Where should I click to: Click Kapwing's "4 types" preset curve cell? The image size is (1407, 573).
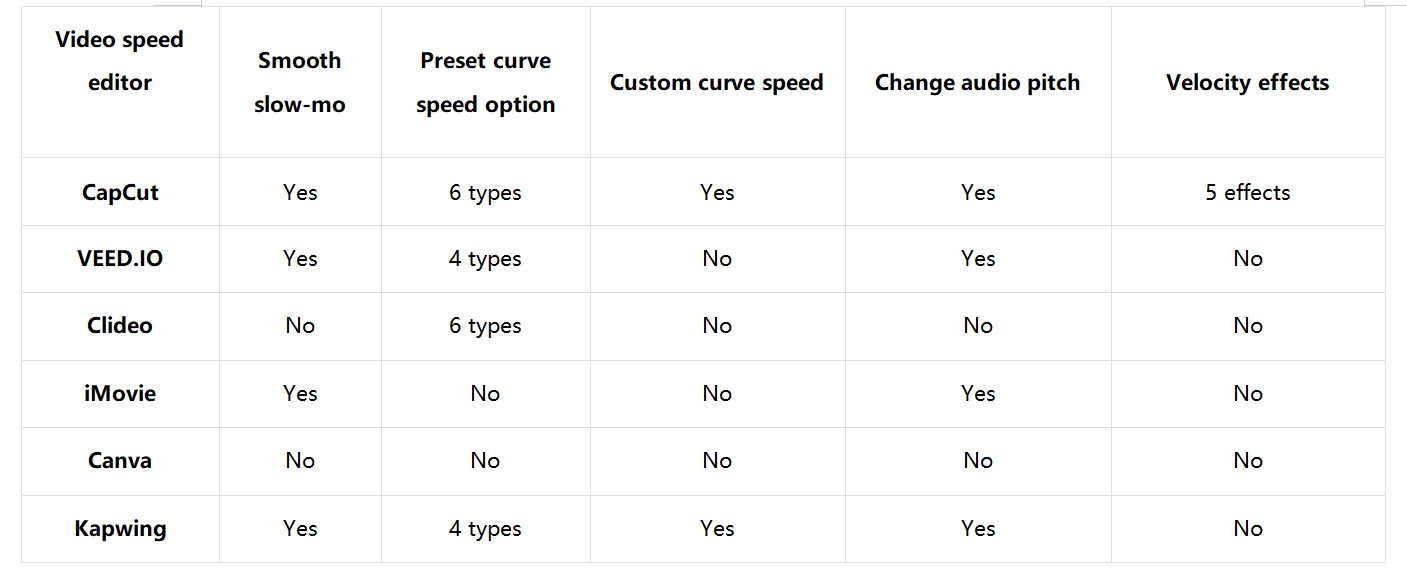click(485, 528)
